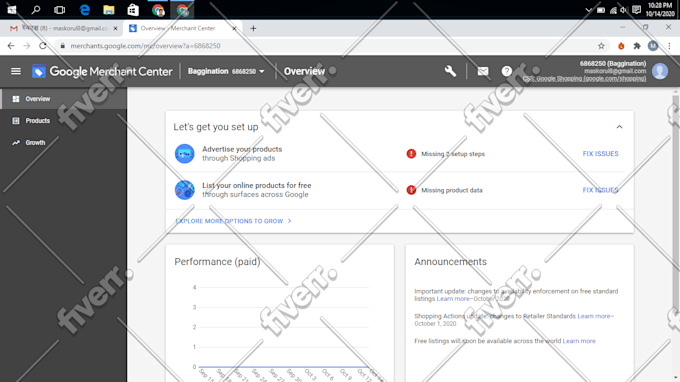Open File Explorer from taskbar
The height and width of the screenshot is (382, 680).
108,10
